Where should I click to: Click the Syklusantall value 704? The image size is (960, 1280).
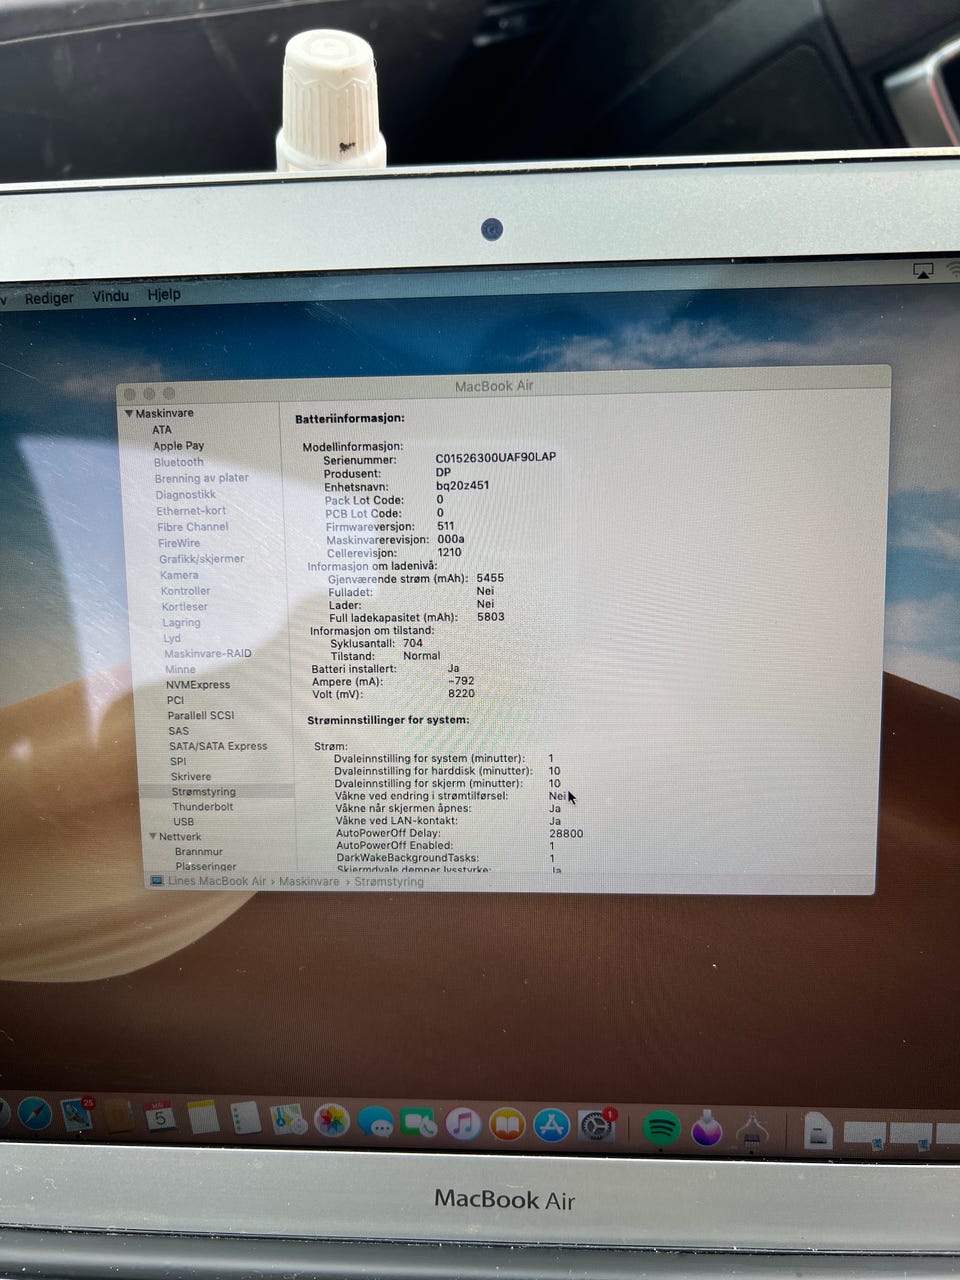pos(412,643)
